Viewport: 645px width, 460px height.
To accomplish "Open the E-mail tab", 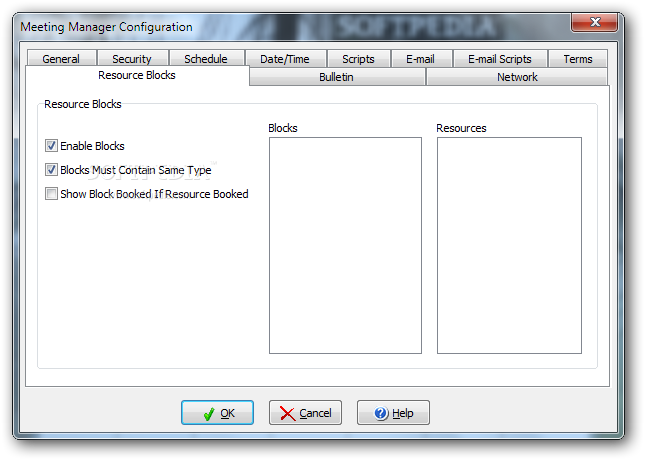I will tap(420, 58).
